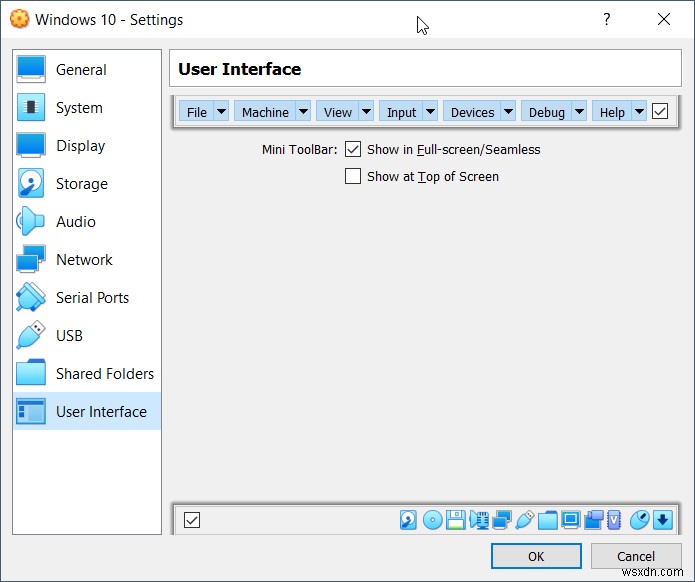Click the optical disc status bar indicator
This screenshot has width=695, height=582.
[433, 520]
